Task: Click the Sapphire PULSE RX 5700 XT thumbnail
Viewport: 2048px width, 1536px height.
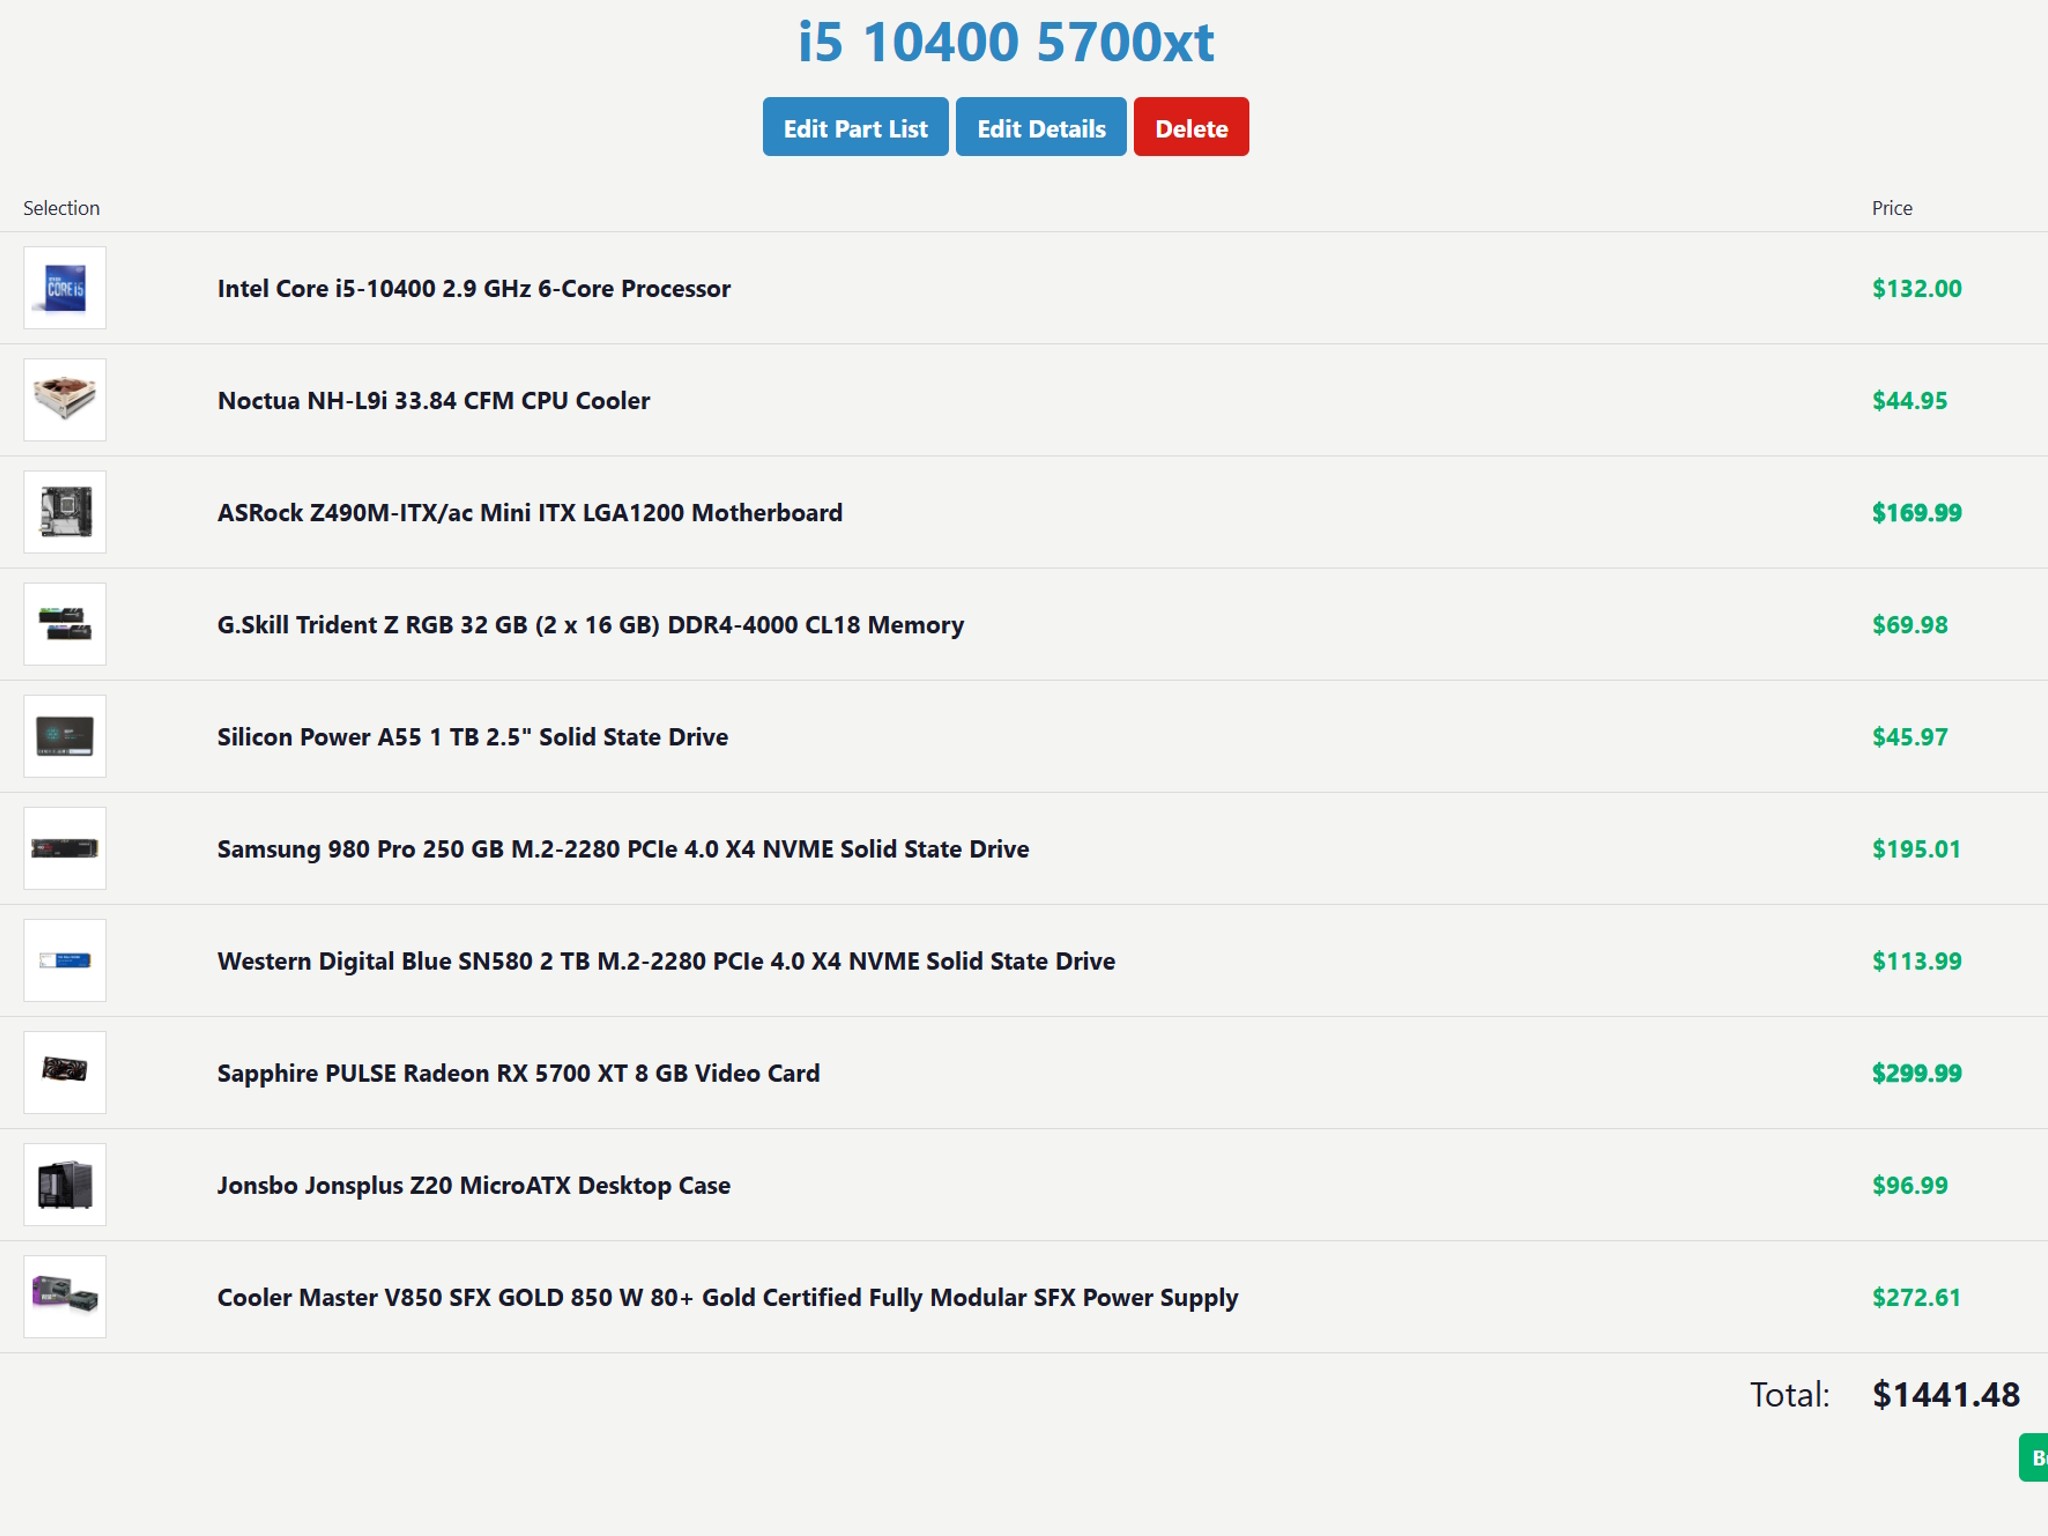Action: pyautogui.click(x=65, y=1072)
